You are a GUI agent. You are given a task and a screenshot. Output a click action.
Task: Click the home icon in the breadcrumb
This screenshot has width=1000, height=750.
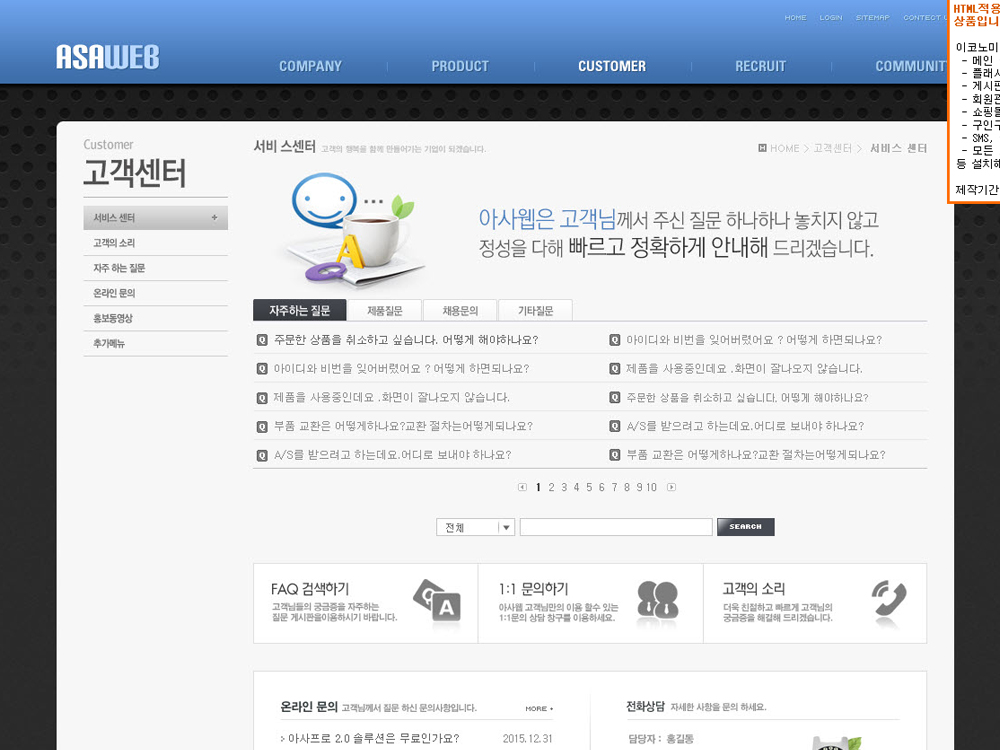tap(762, 148)
